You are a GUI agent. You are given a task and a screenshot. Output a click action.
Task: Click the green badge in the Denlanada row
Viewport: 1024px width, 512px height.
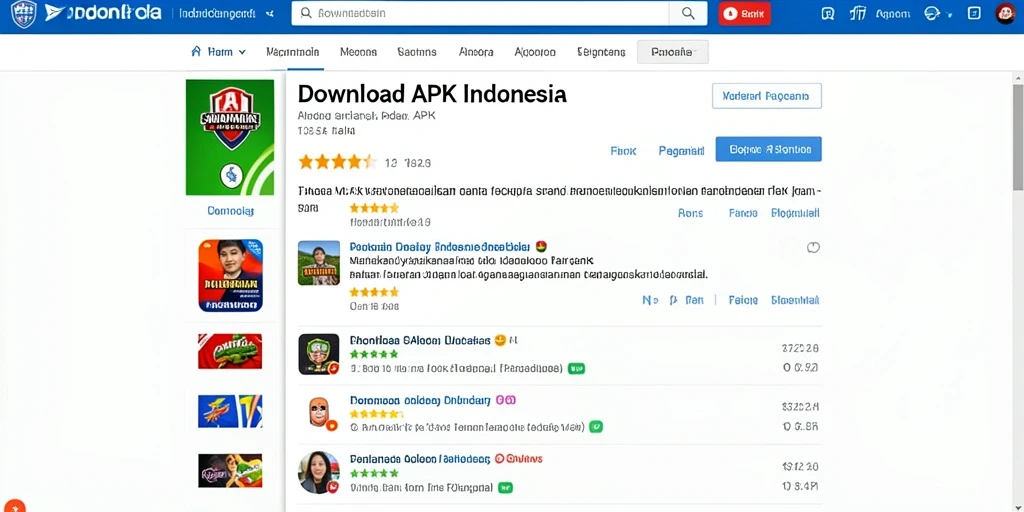point(505,487)
